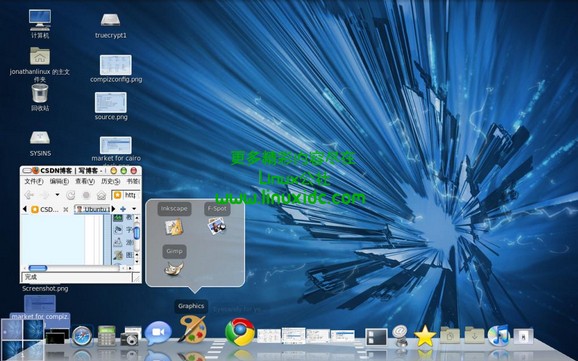This screenshot has width=578, height=361.
Task: Go back in the Firefox window
Action: 29,195
